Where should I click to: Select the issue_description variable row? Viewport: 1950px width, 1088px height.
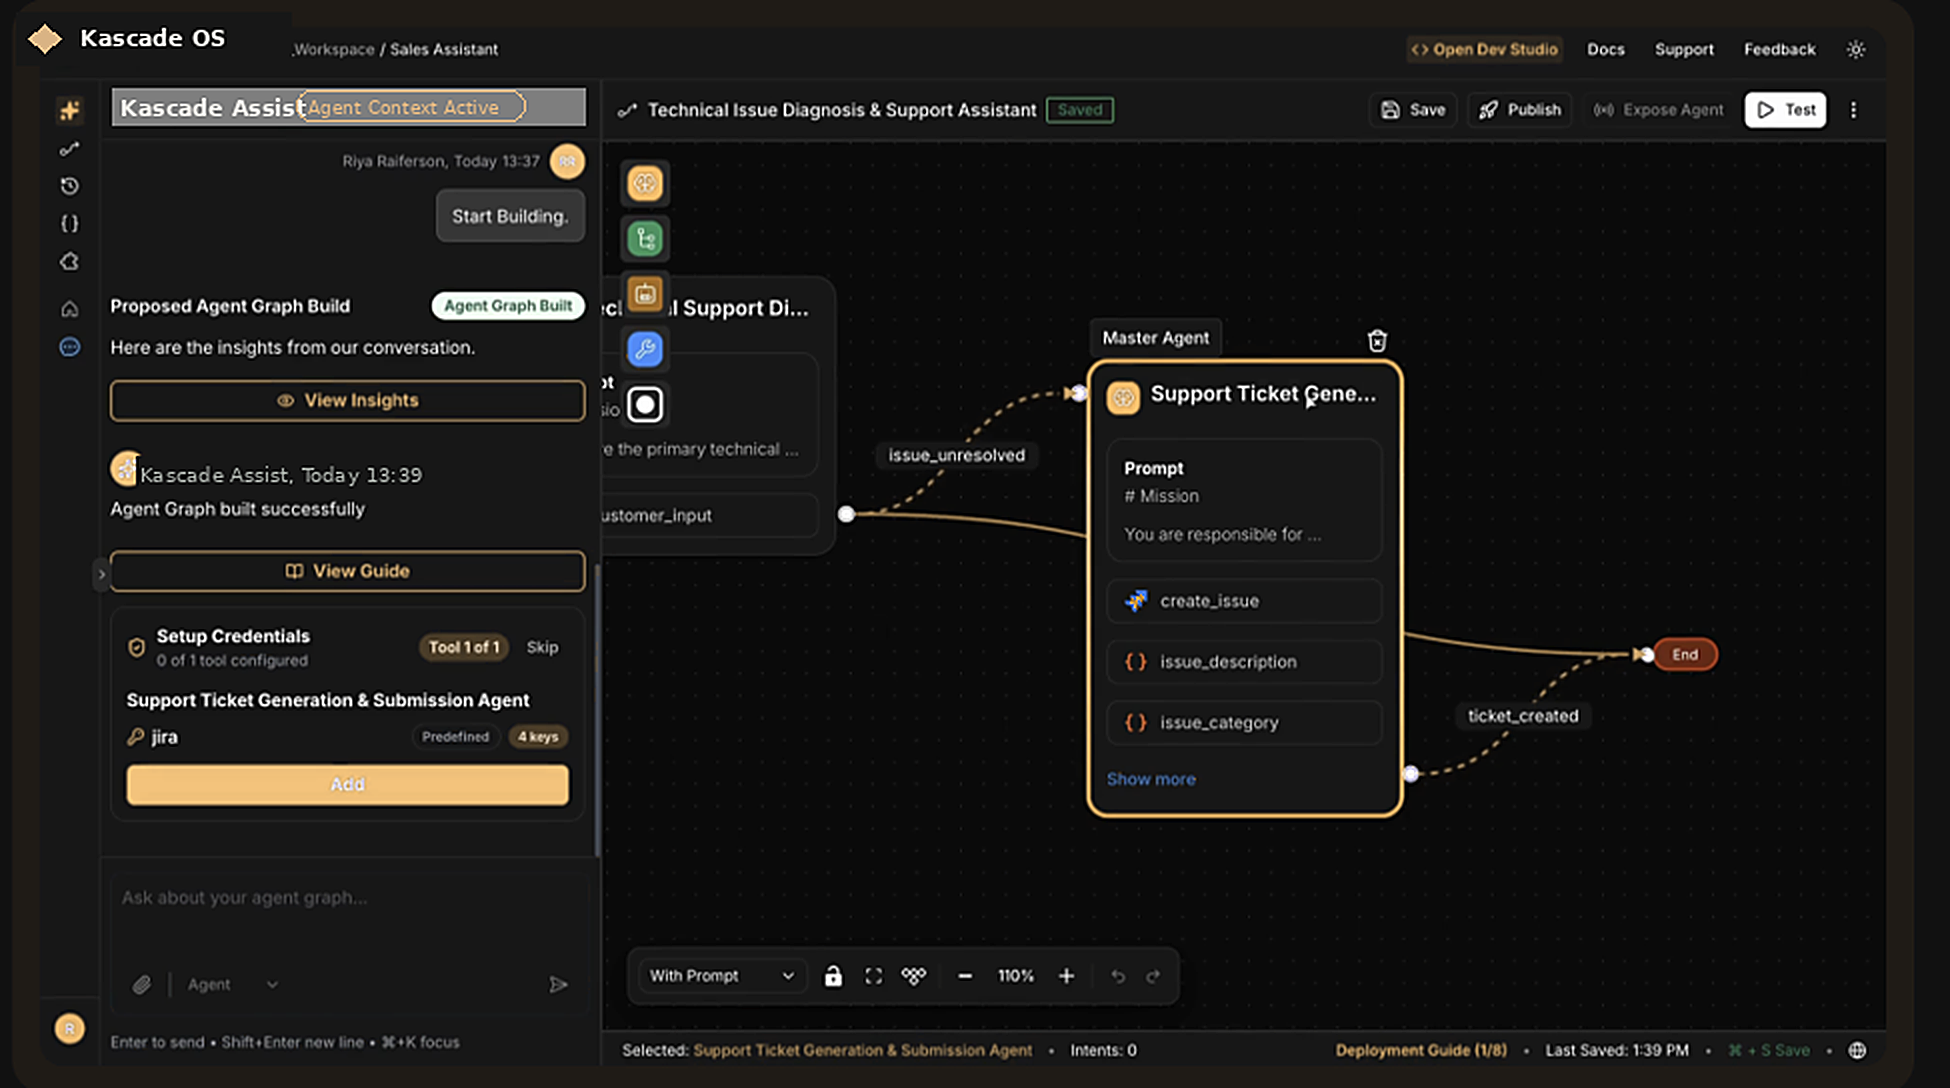[1244, 662]
